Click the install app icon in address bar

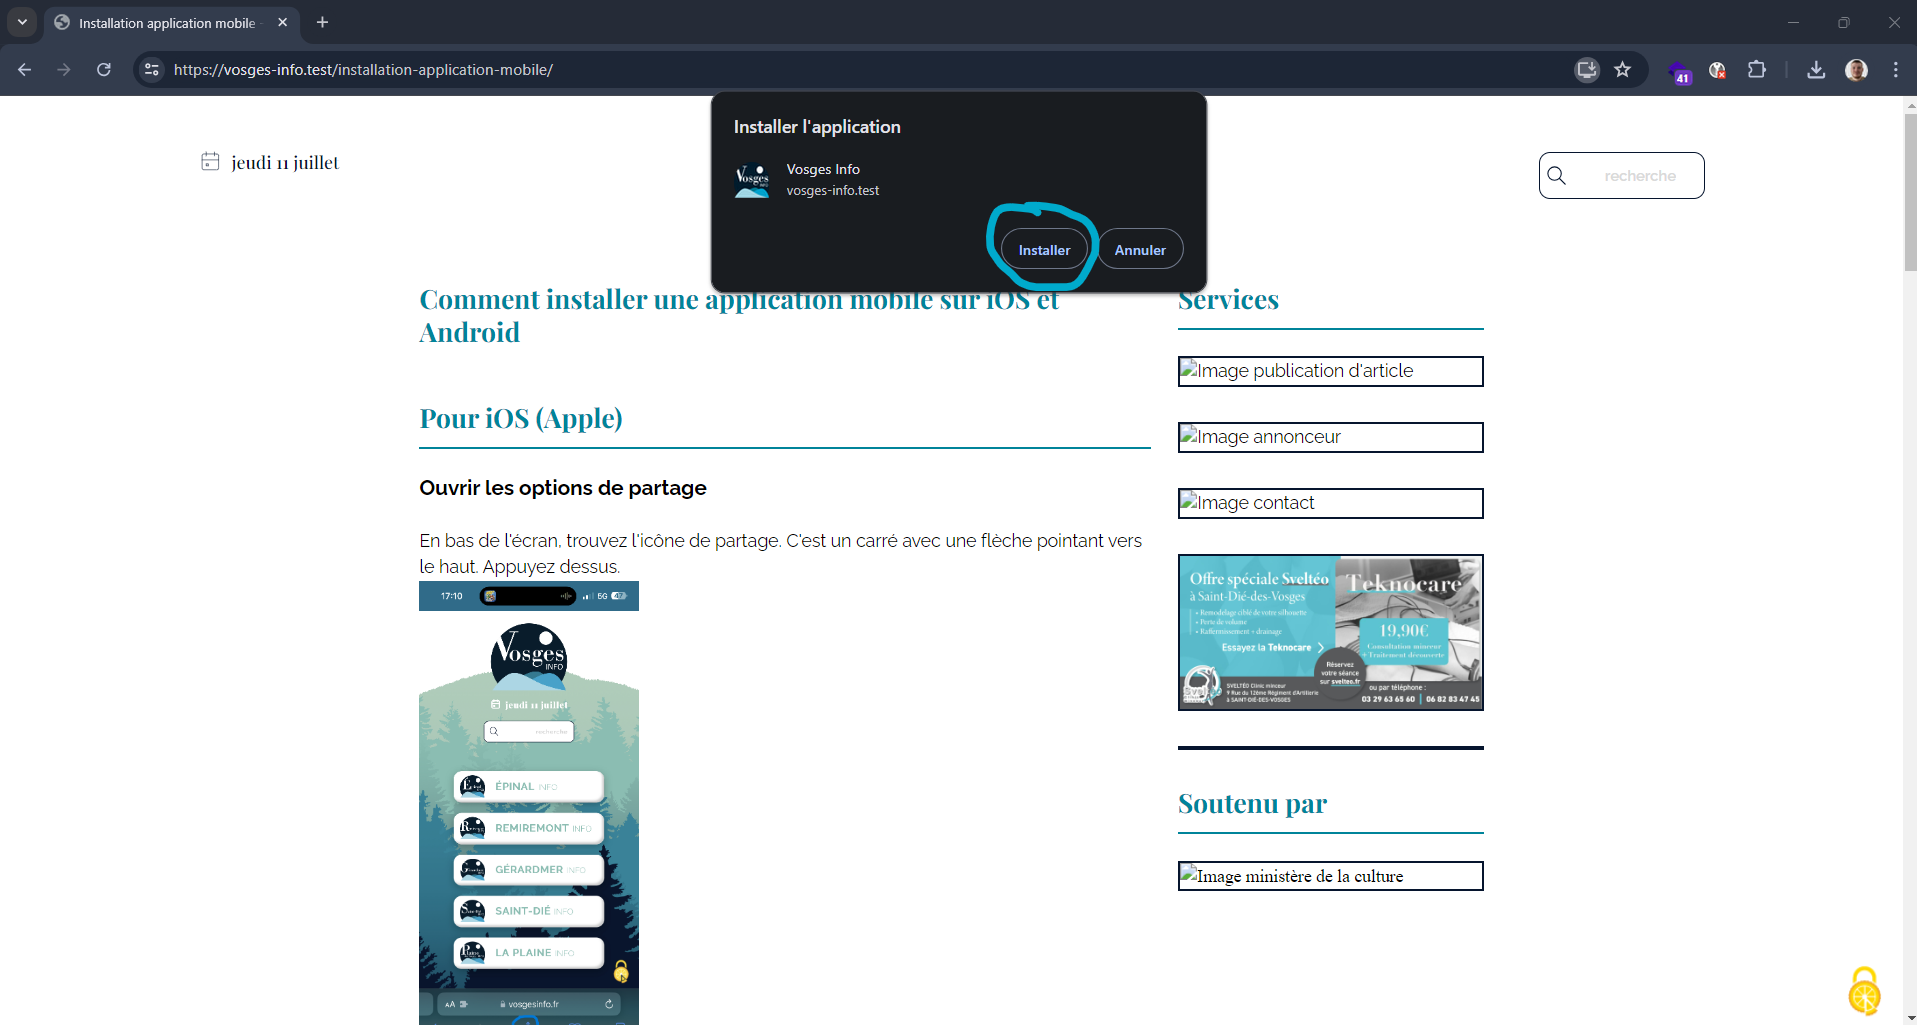point(1587,70)
